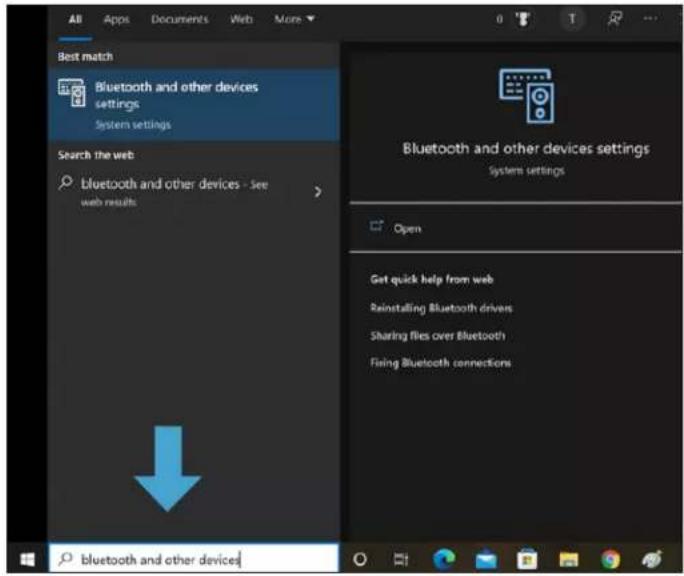Screen dimensions: 684x576
Task: Open Fixing Bluetooth connections help link
Action: 441,363
